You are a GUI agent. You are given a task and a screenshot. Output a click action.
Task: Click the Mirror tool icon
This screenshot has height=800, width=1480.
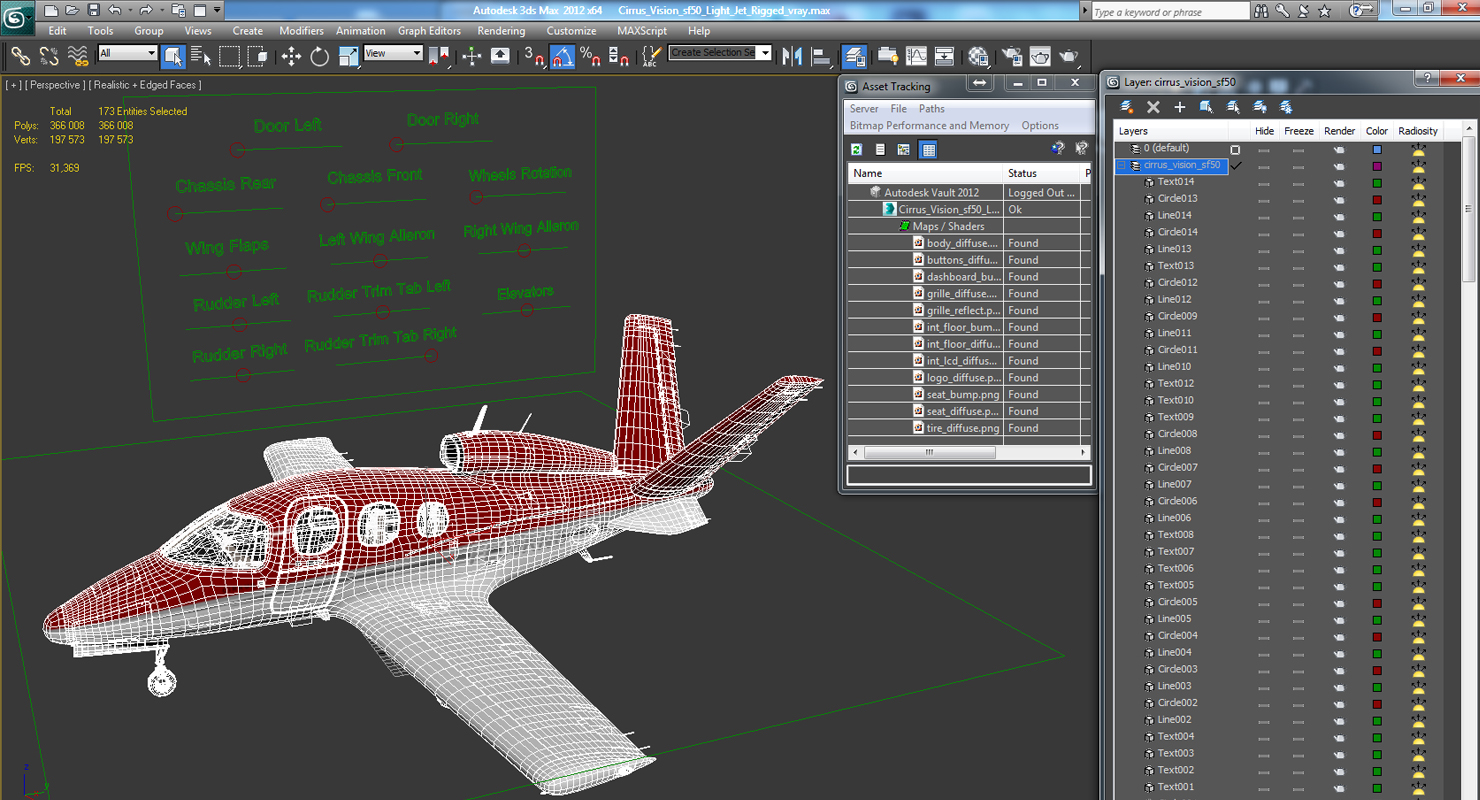(x=792, y=56)
